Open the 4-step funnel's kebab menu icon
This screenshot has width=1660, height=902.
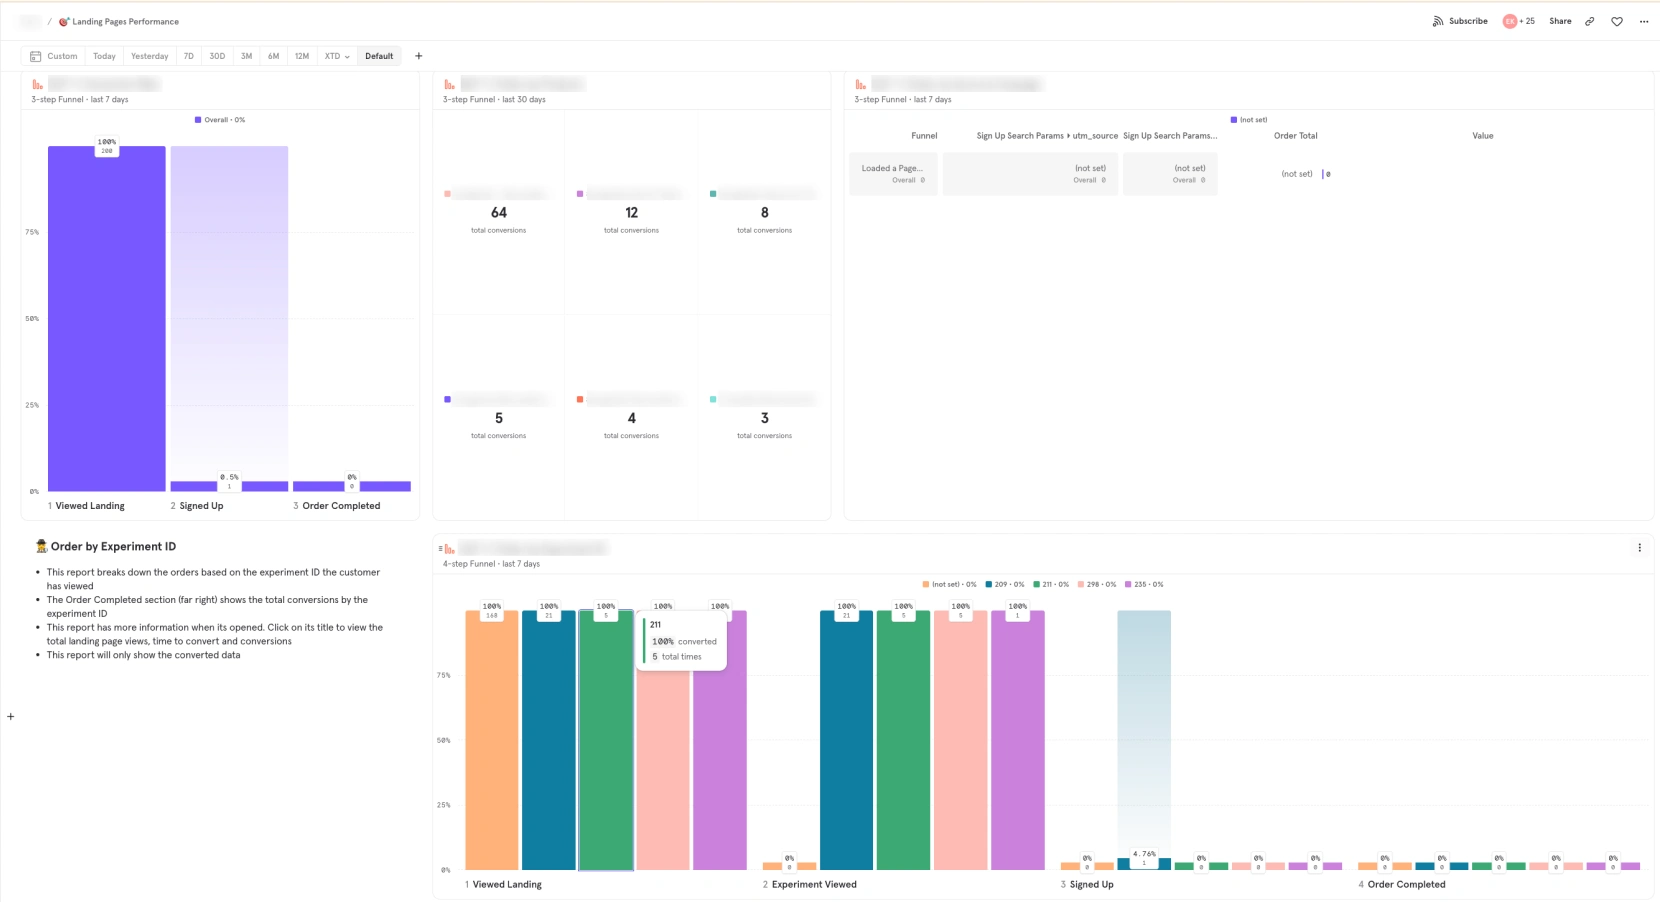coord(1639,547)
